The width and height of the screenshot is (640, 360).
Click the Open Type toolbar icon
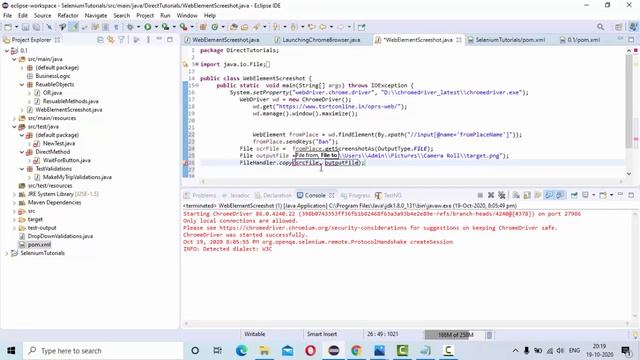[x=234, y=27]
